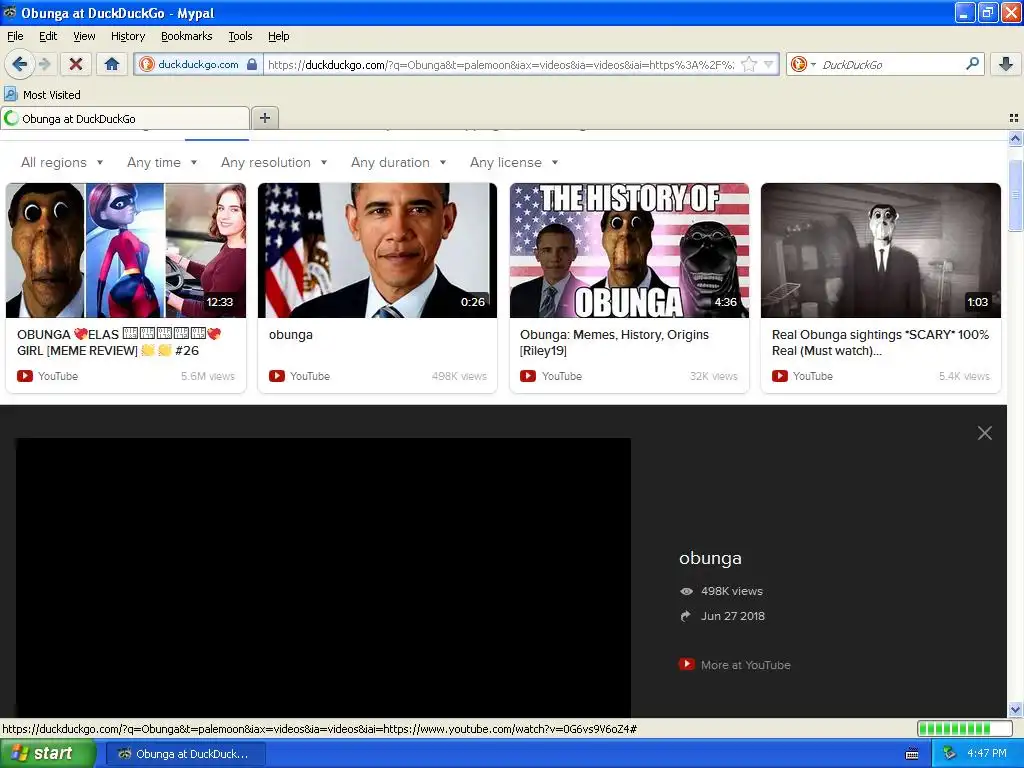Select the address bar URL field
Viewport: 1024px width, 768px height.
tap(502, 64)
